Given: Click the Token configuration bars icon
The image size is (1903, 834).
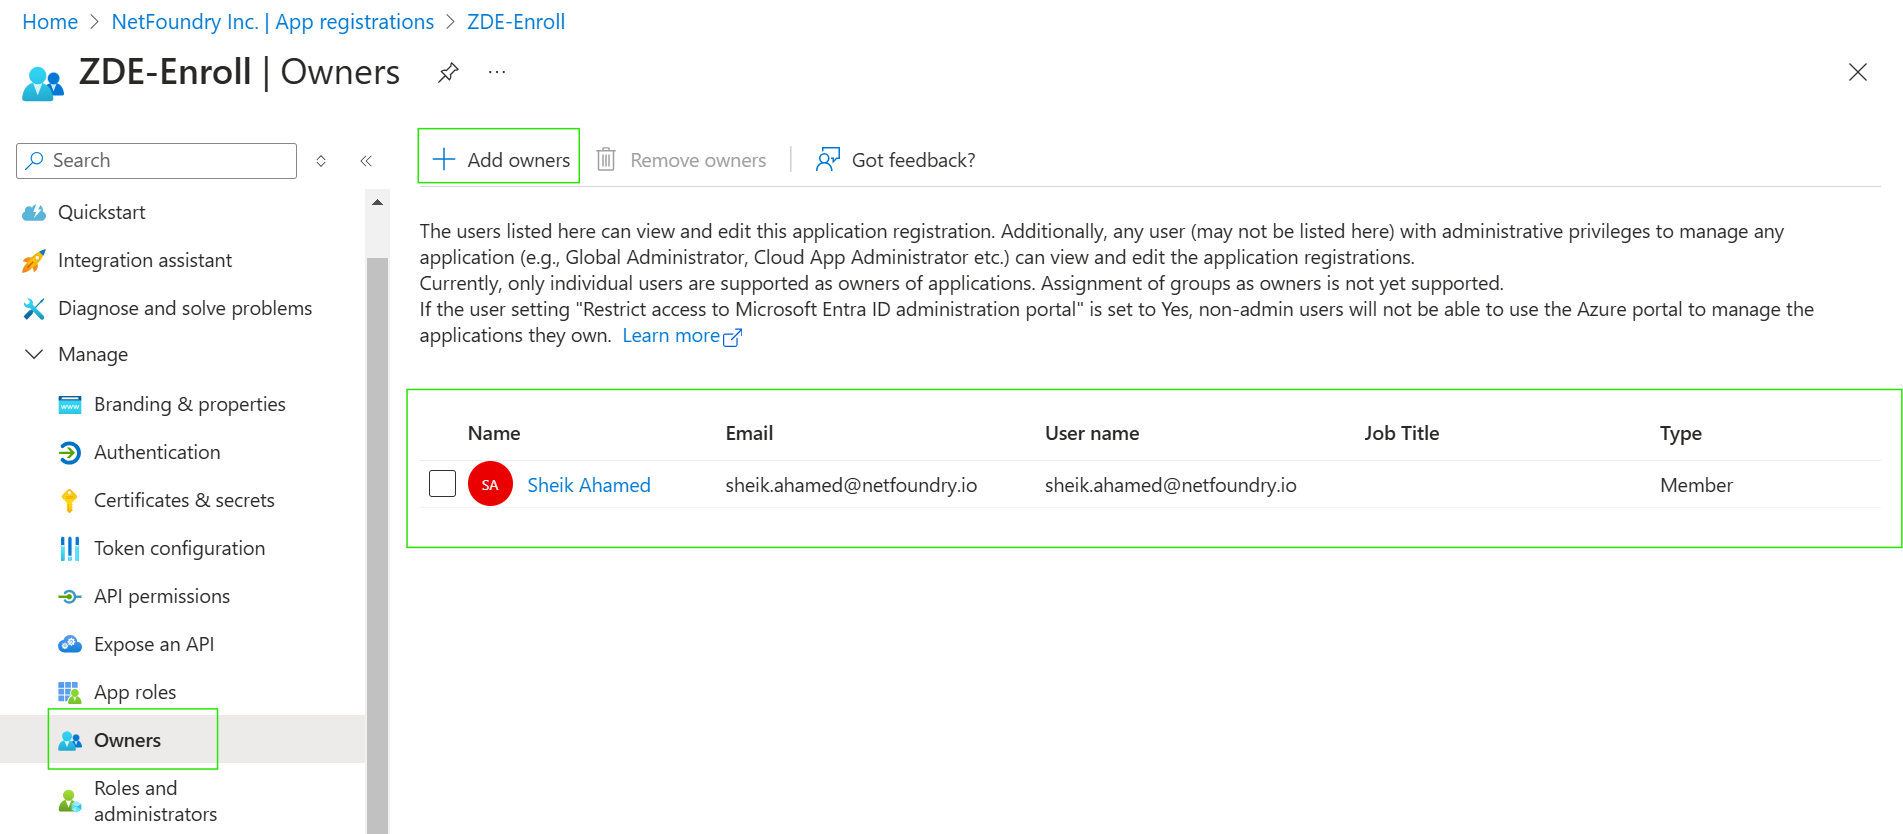Looking at the screenshot, I should pyautogui.click(x=69, y=548).
